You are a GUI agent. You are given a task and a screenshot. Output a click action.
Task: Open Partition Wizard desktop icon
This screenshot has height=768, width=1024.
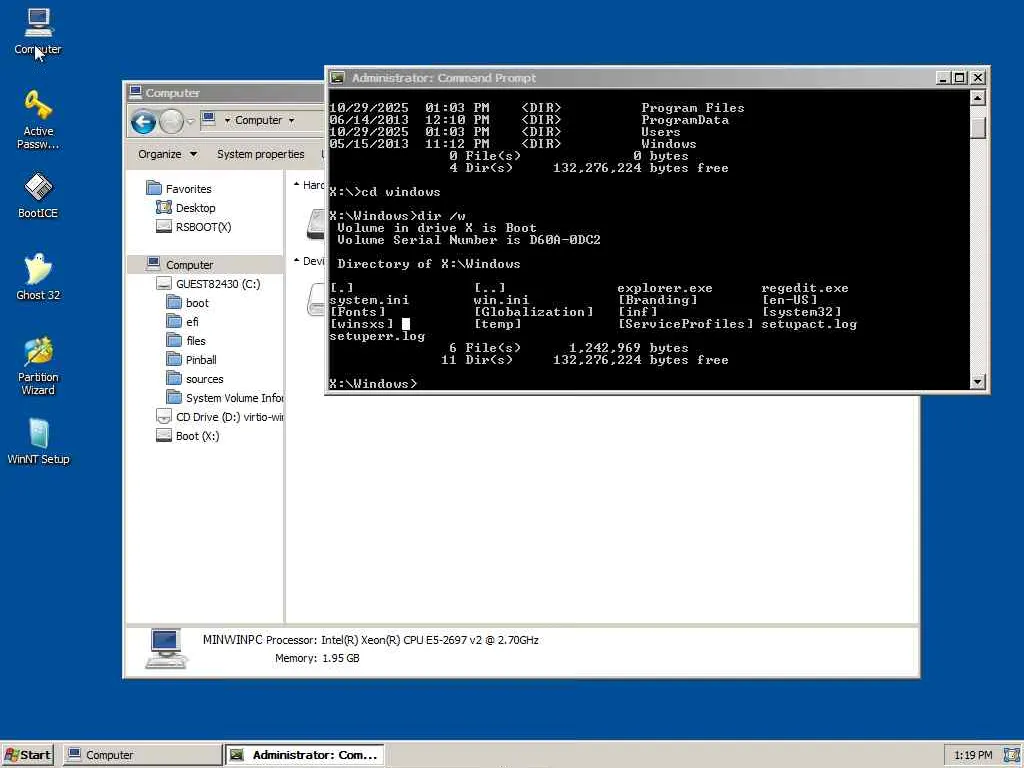point(38,366)
